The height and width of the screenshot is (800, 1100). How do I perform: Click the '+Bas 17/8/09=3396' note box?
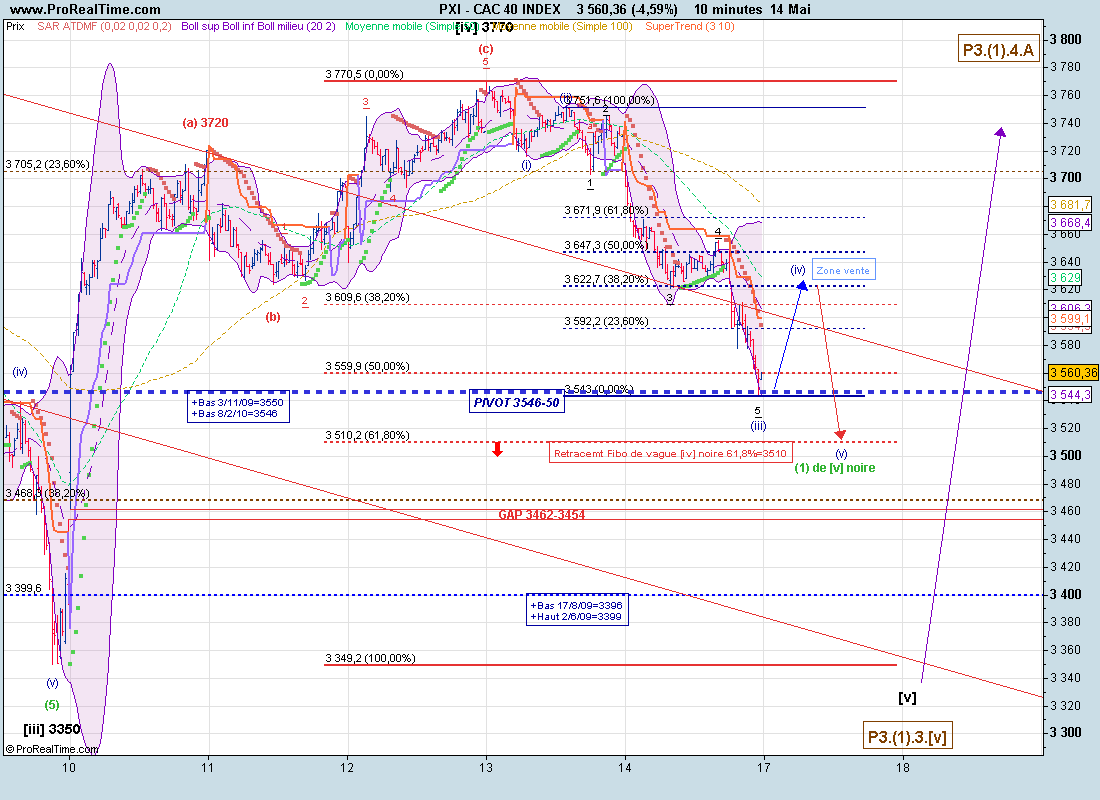(x=577, y=611)
